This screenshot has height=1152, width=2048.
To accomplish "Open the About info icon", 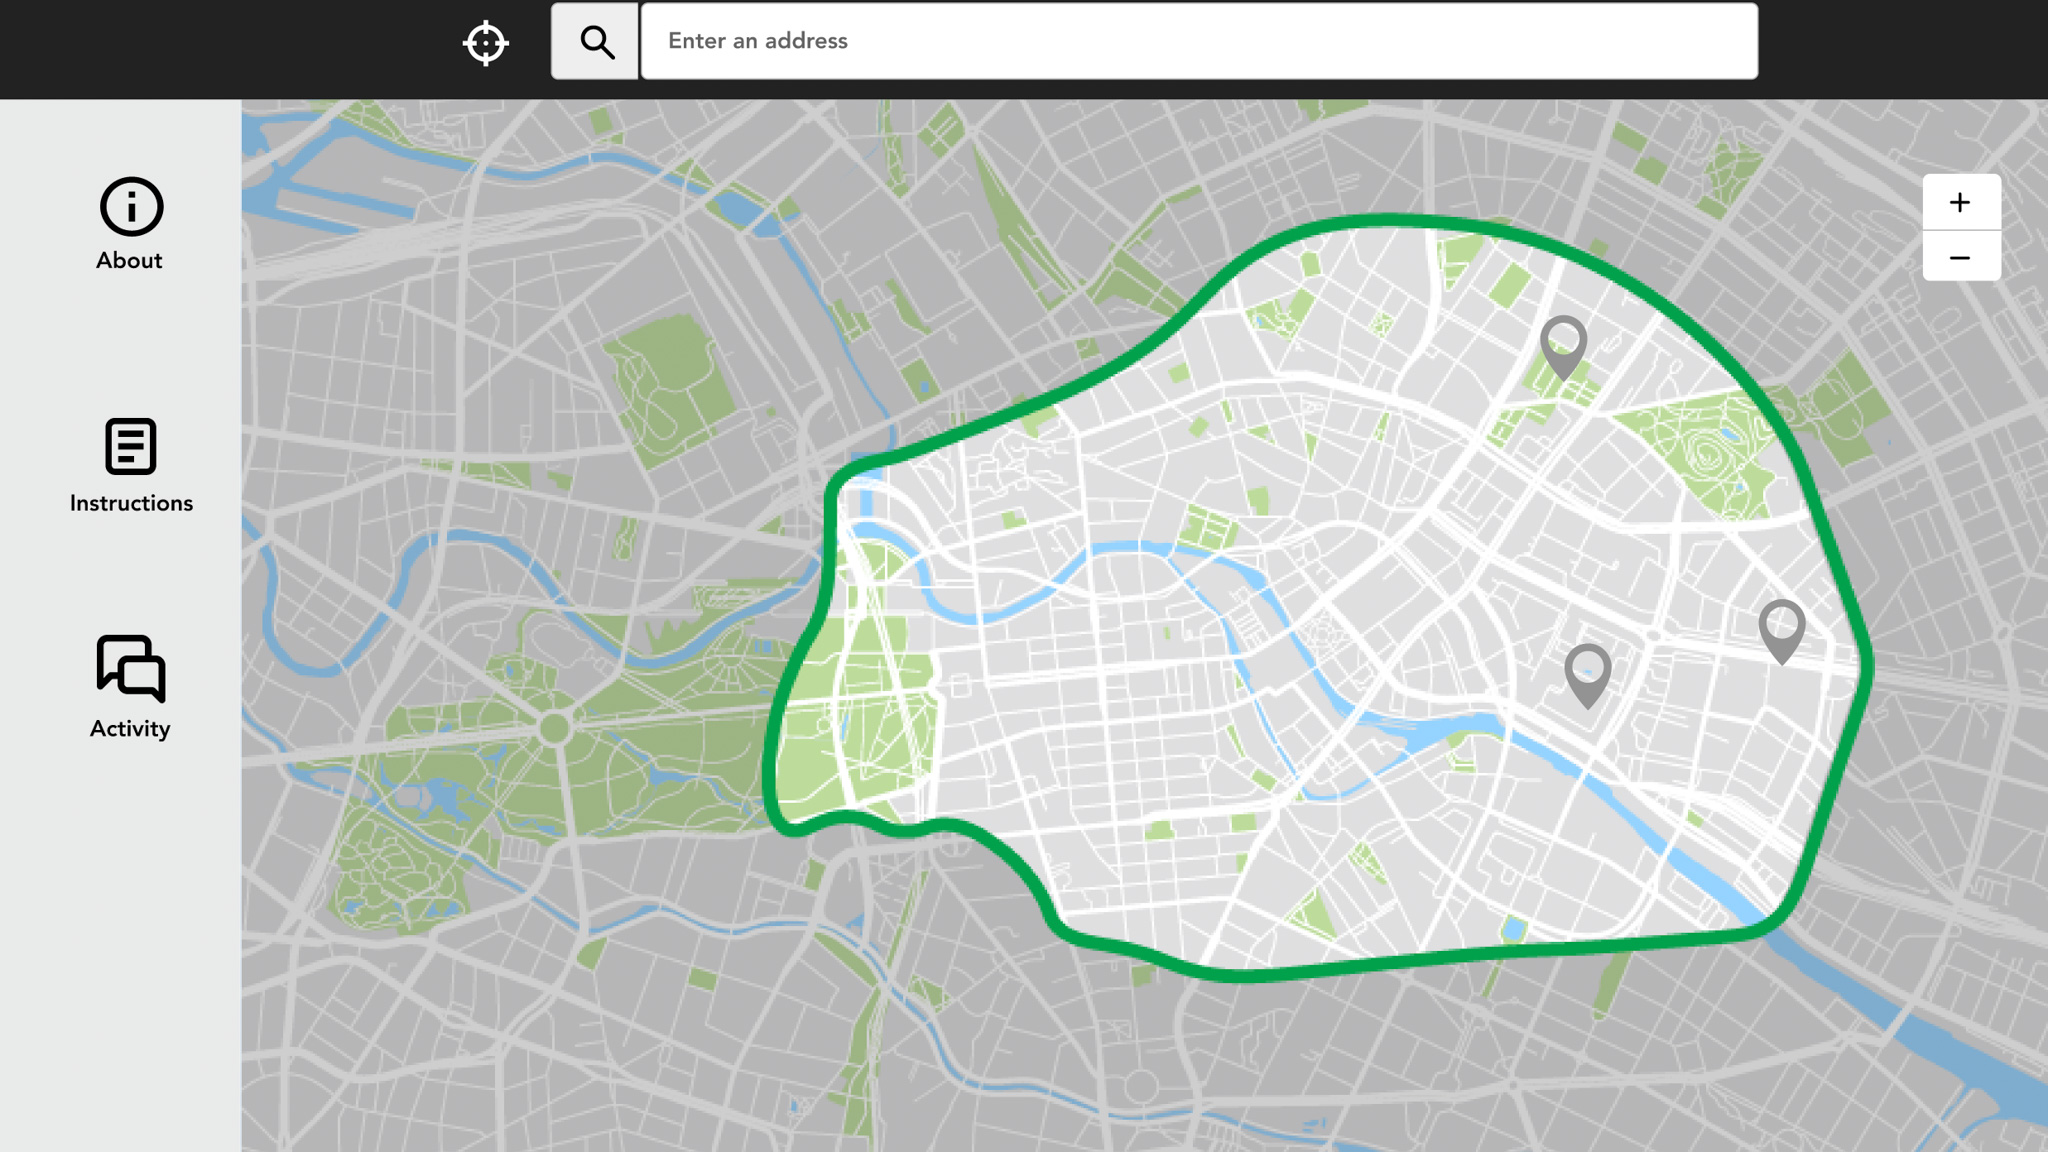I will (x=131, y=207).
